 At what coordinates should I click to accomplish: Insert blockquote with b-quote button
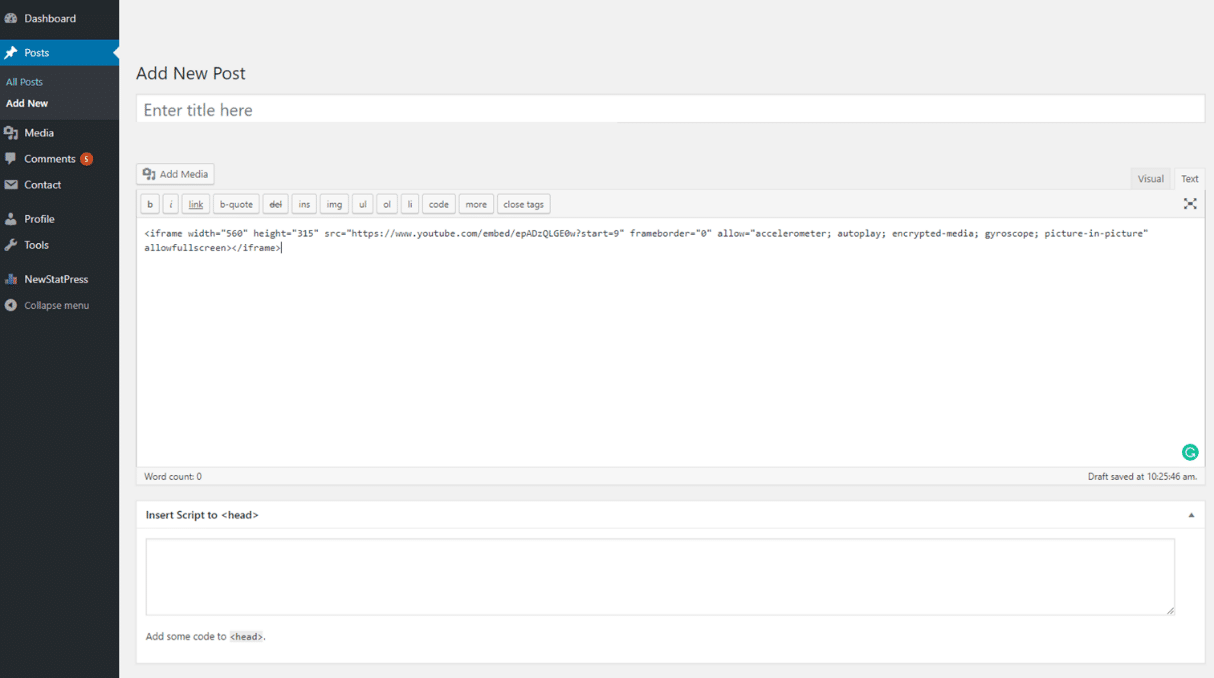[236, 204]
